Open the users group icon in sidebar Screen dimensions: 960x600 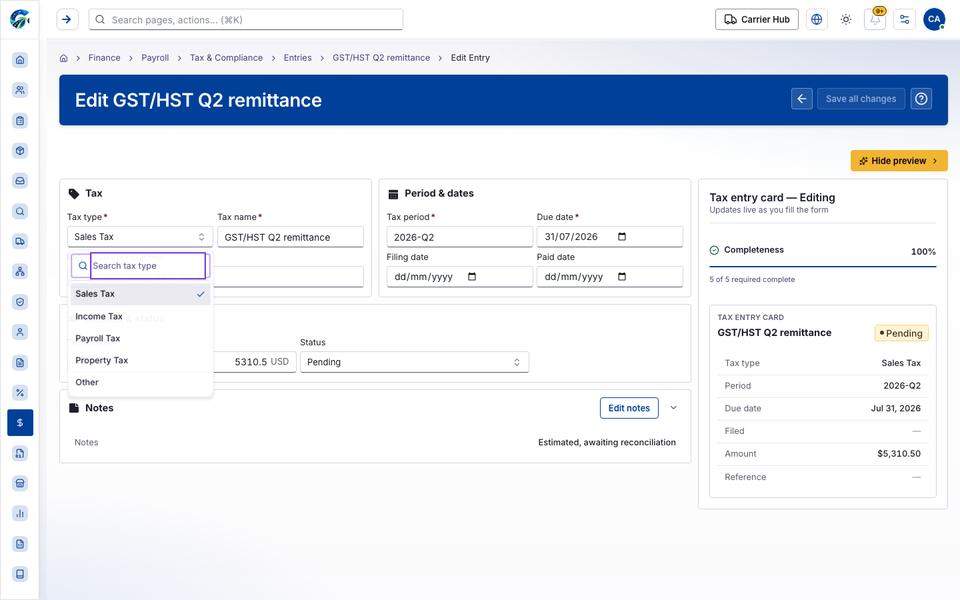[20, 90]
